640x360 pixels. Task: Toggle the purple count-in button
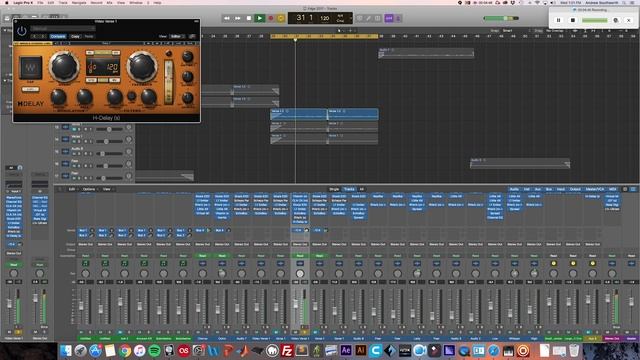[389, 18]
